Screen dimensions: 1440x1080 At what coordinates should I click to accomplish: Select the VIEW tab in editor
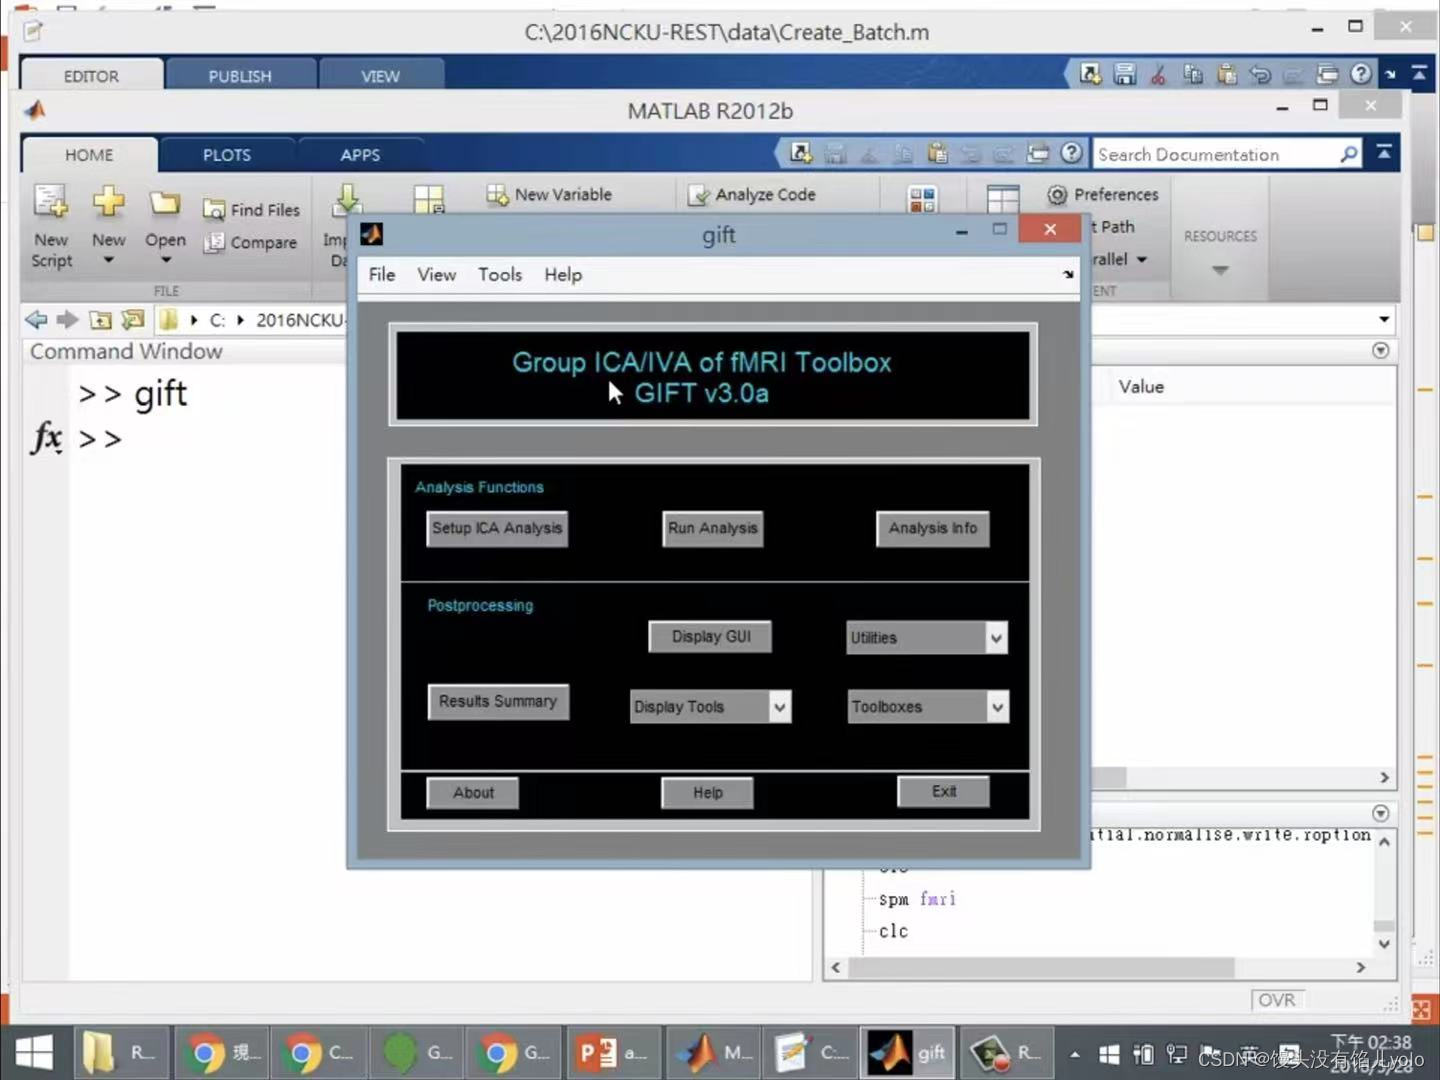pos(380,76)
